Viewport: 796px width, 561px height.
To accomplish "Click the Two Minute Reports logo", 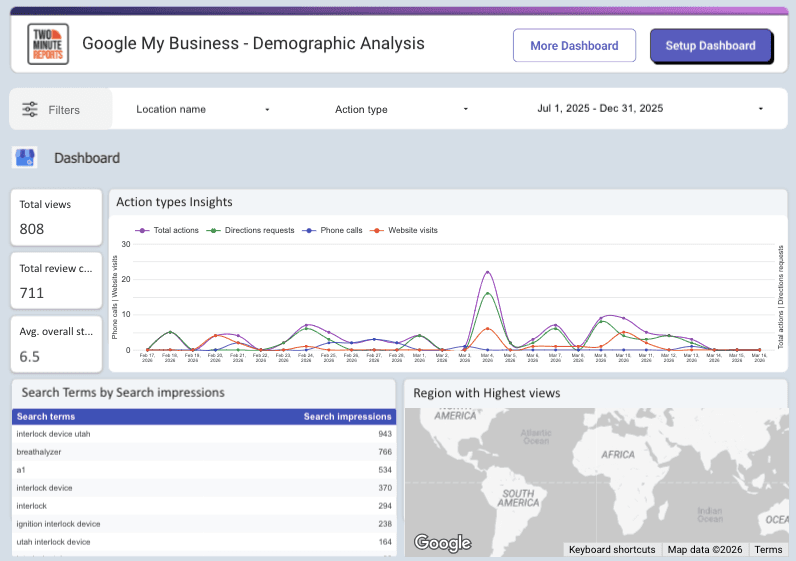I will click(48, 44).
